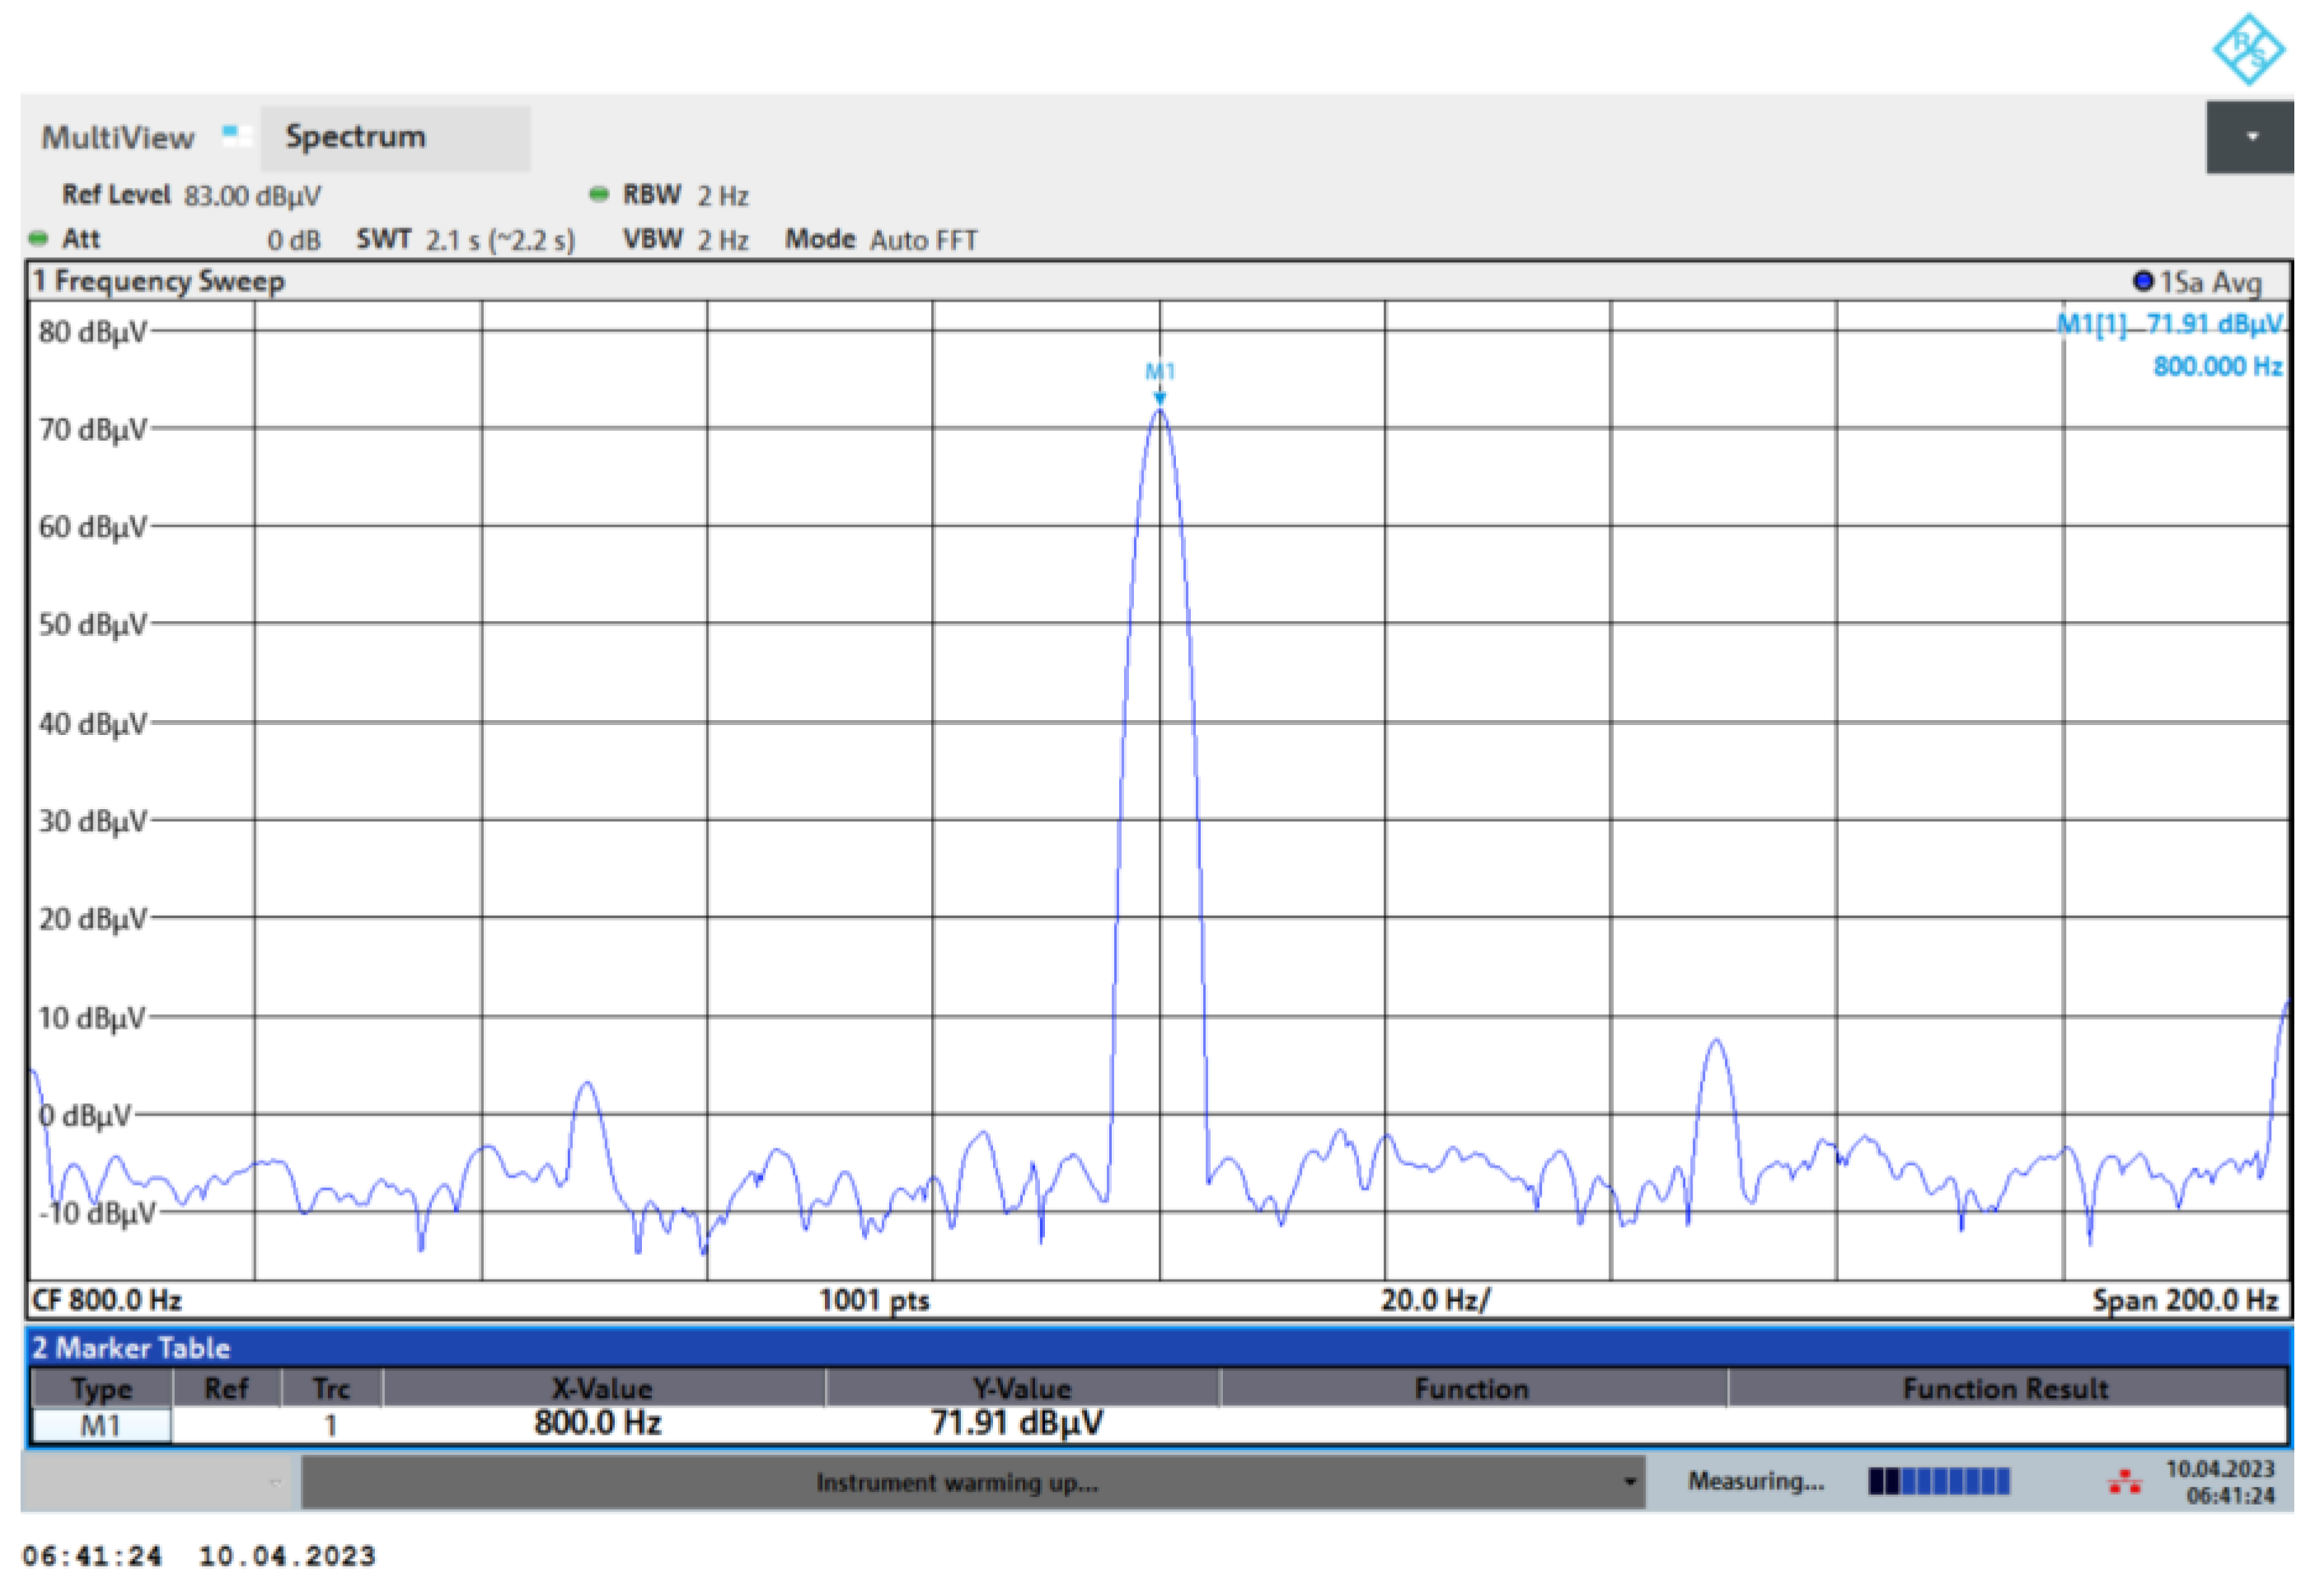
Task: Open the dark dropdown at top right
Action: click(x=2249, y=137)
